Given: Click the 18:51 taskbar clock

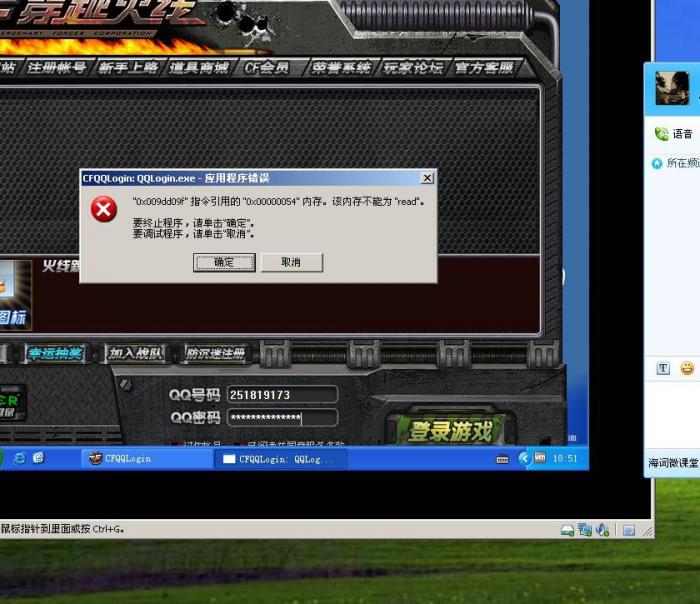Looking at the screenshot, I should click(565, 458).
